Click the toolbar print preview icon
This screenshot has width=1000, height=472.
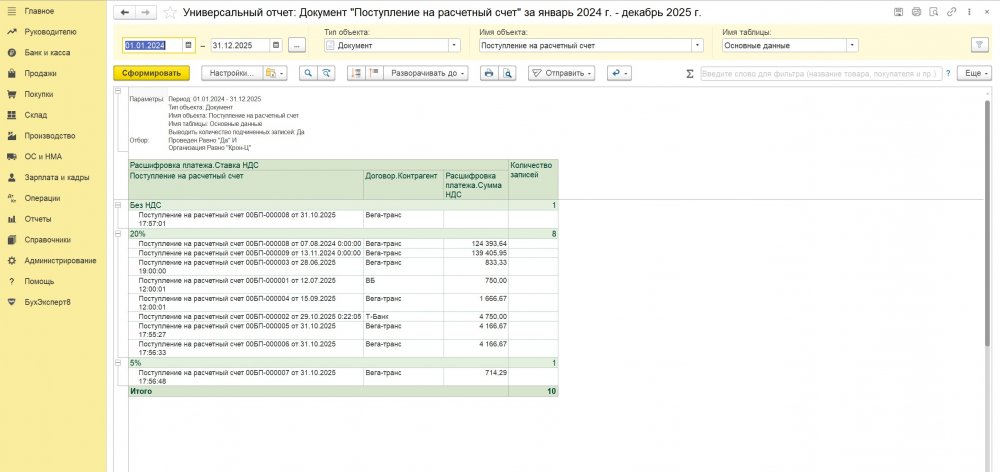(x=507, y=73)
